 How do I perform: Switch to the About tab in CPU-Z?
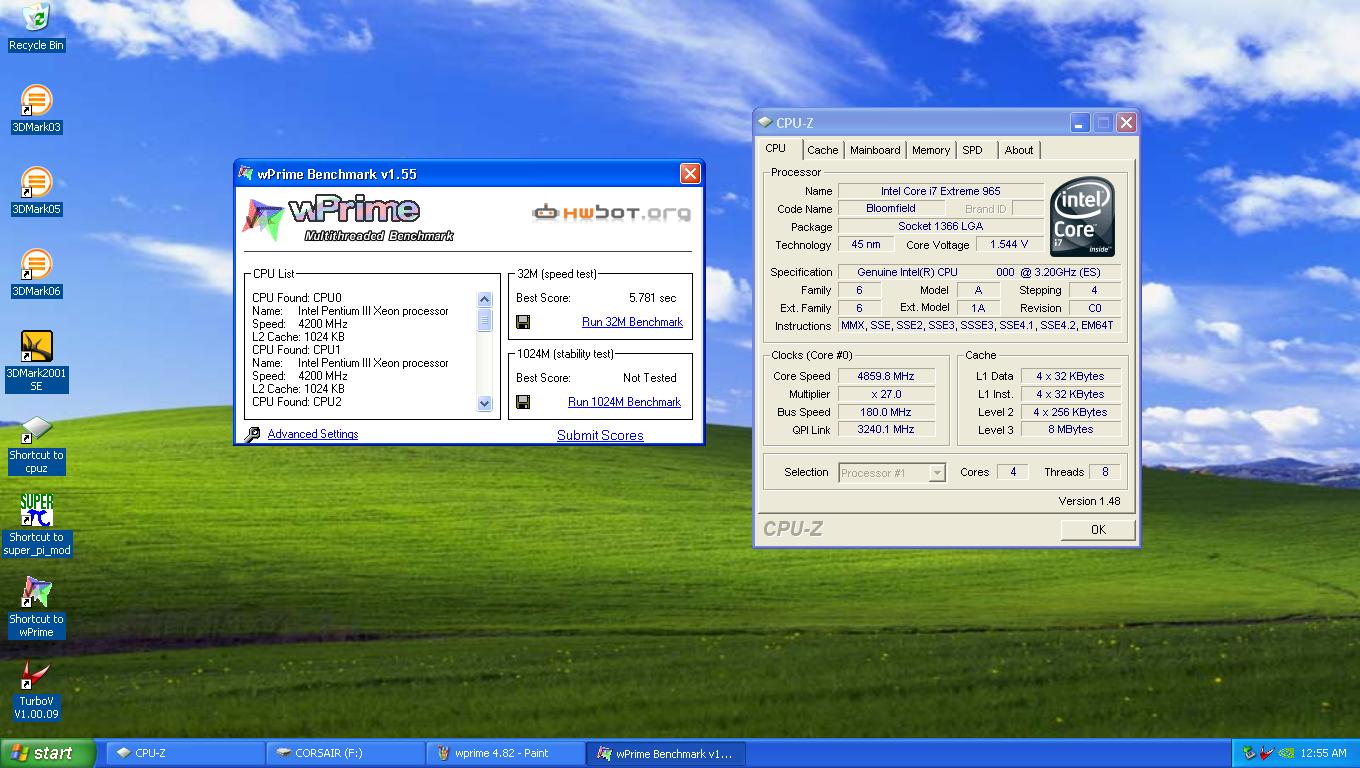[1019, 150]
